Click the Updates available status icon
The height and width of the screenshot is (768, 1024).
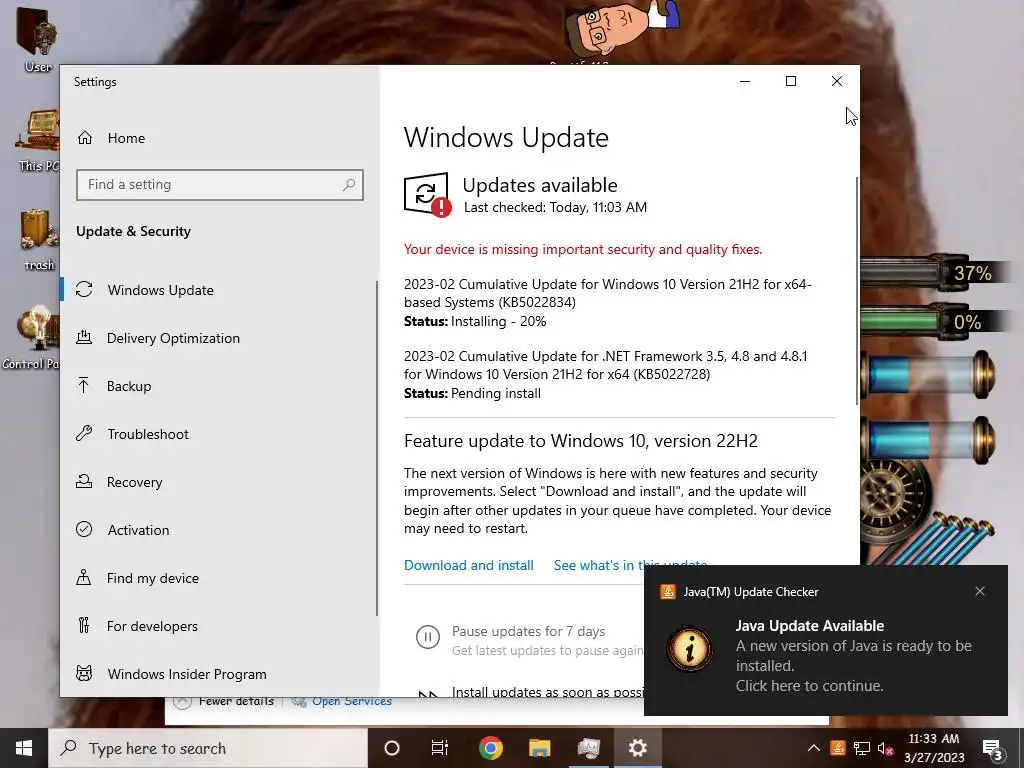pyautogui.click(x=427, y=195)
